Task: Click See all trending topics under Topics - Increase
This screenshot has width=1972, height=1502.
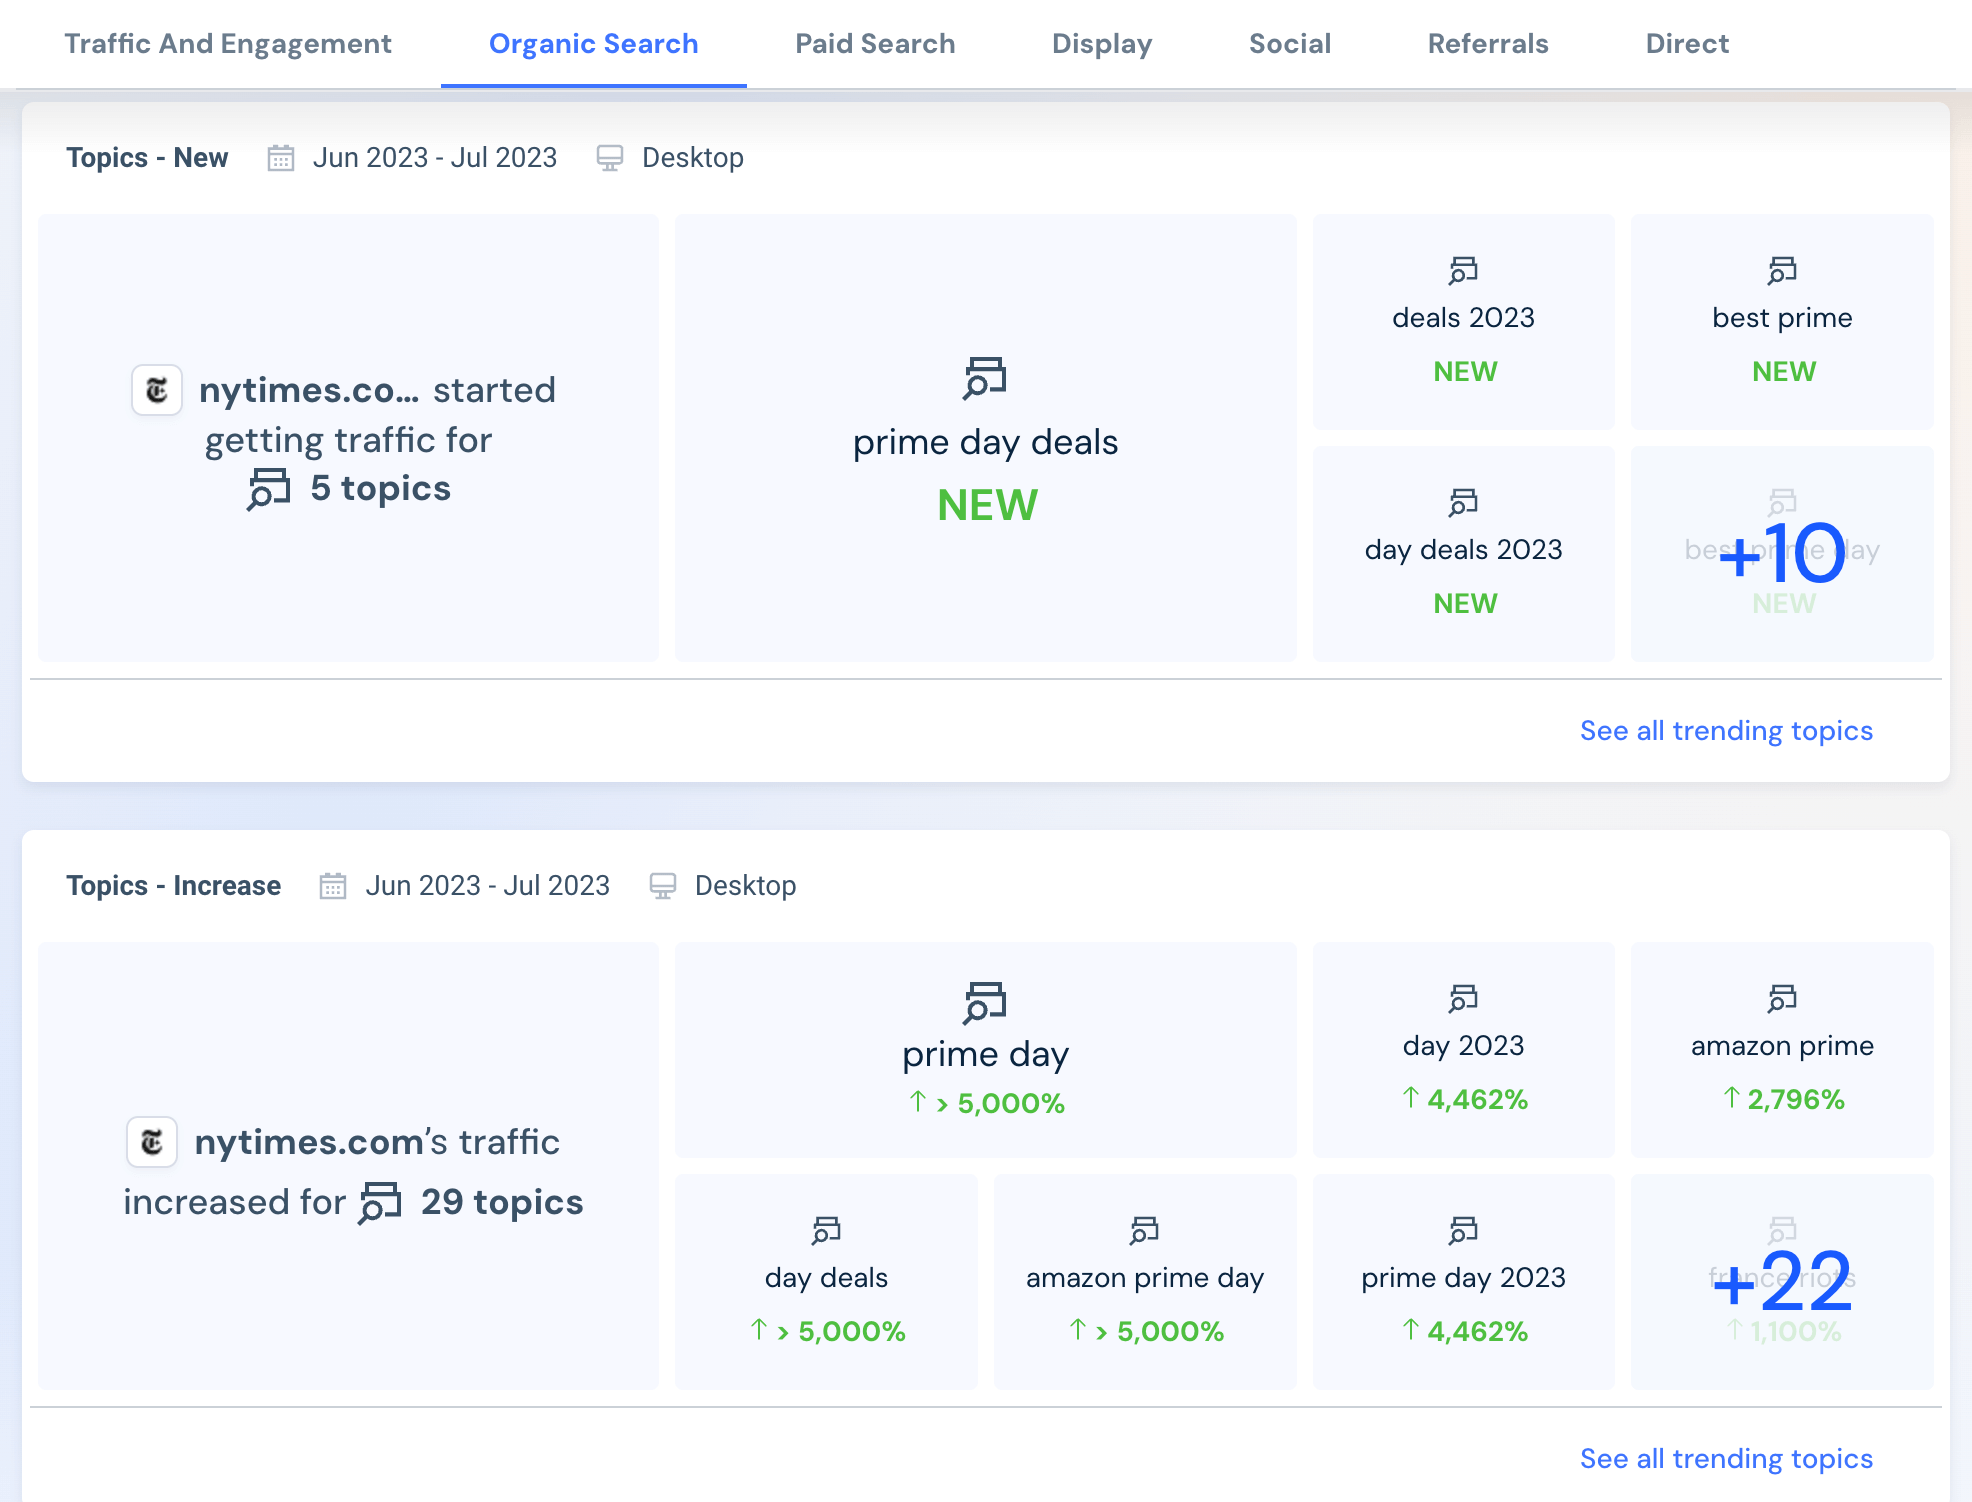Action: (1727, 1458)
